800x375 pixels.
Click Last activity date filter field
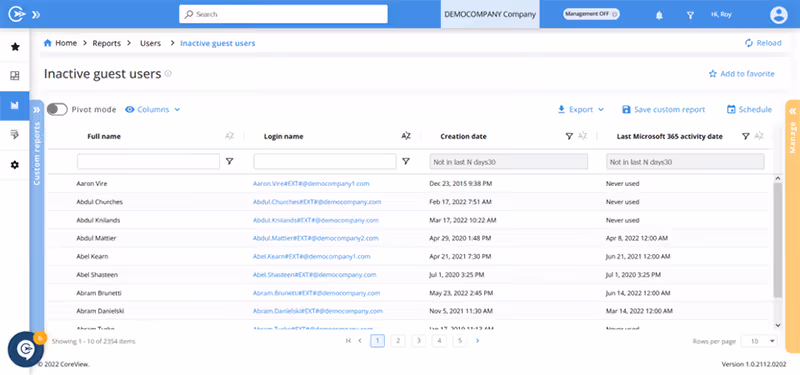(685, 162)
